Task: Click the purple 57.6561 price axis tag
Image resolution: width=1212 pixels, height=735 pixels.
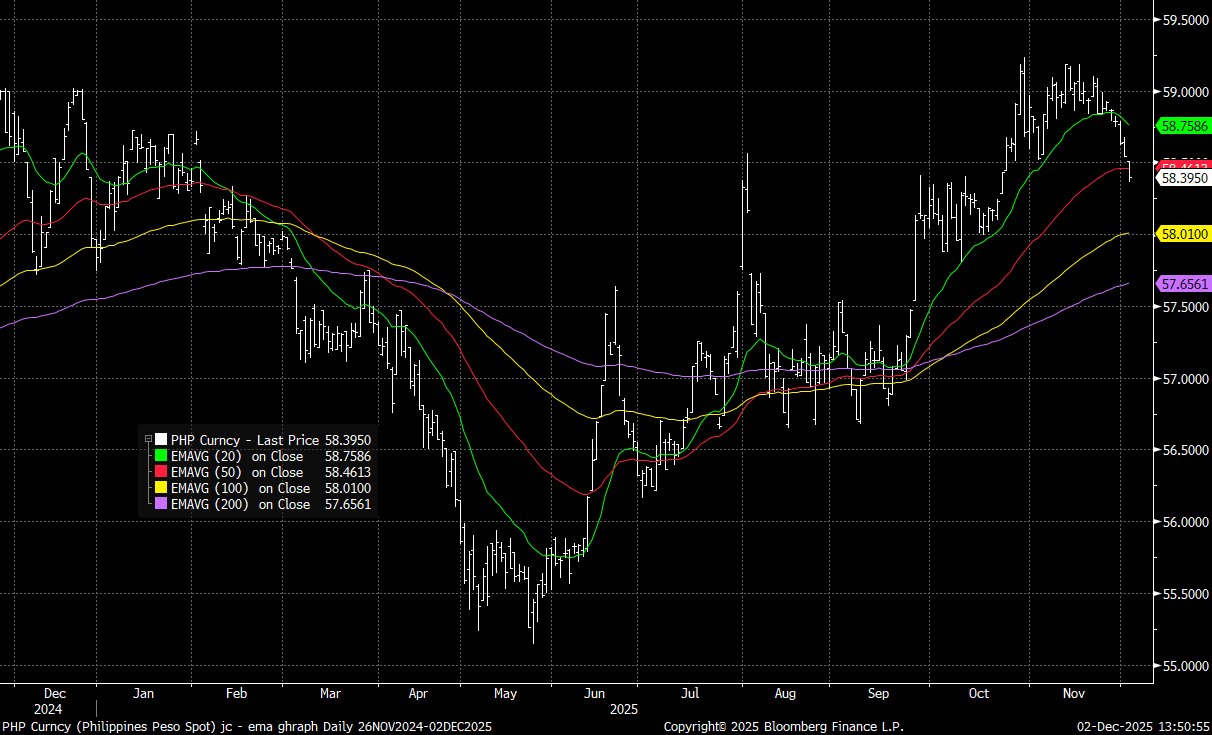Action: pyautogui.click(x=1184, y=284)
